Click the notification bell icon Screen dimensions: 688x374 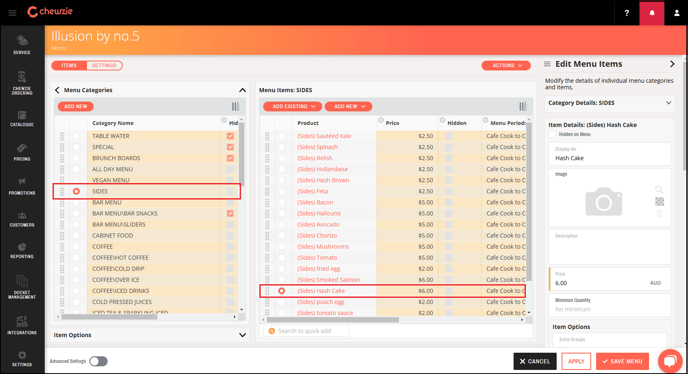[652, 13]
